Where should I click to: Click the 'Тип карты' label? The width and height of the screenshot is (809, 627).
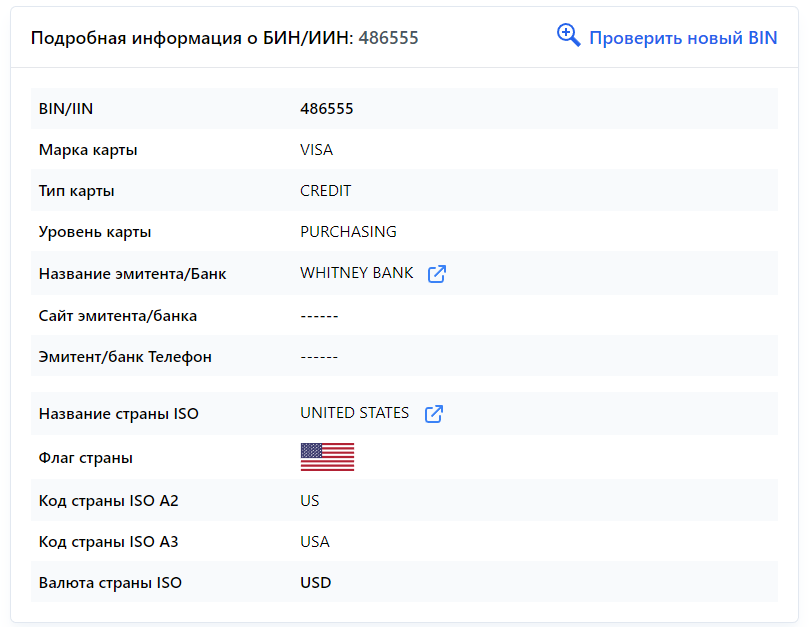76,191
